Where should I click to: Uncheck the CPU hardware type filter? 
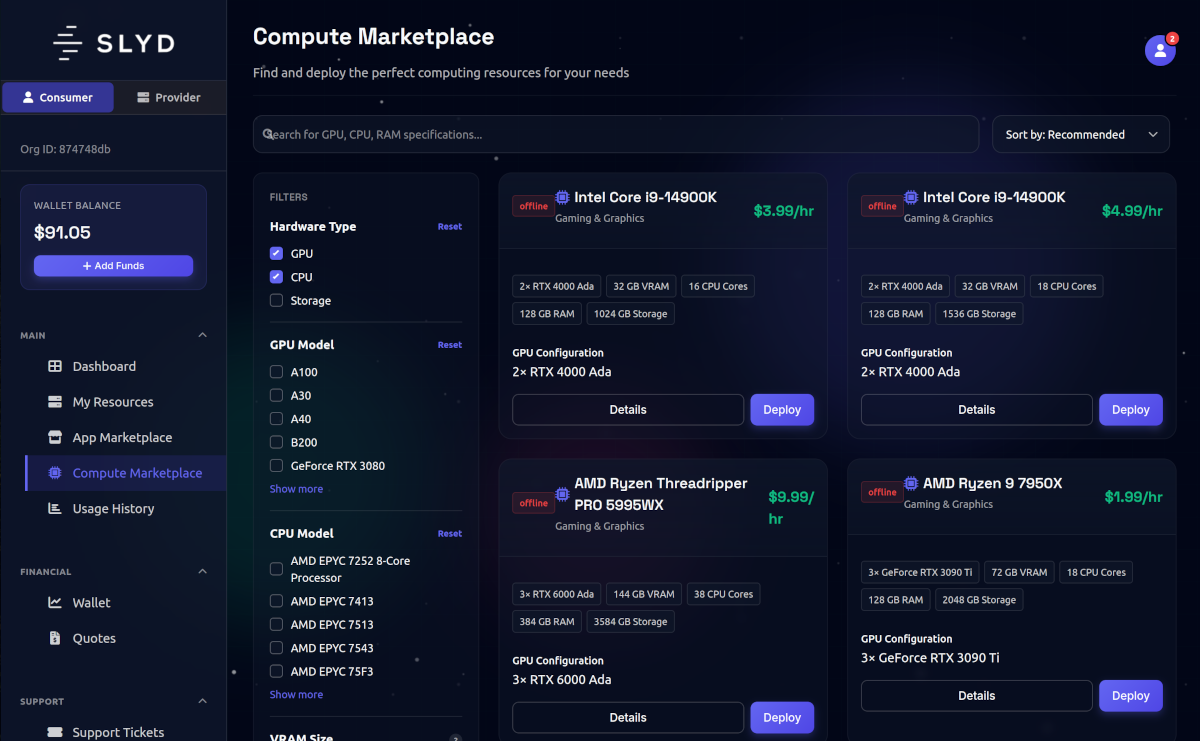[276, 277]
